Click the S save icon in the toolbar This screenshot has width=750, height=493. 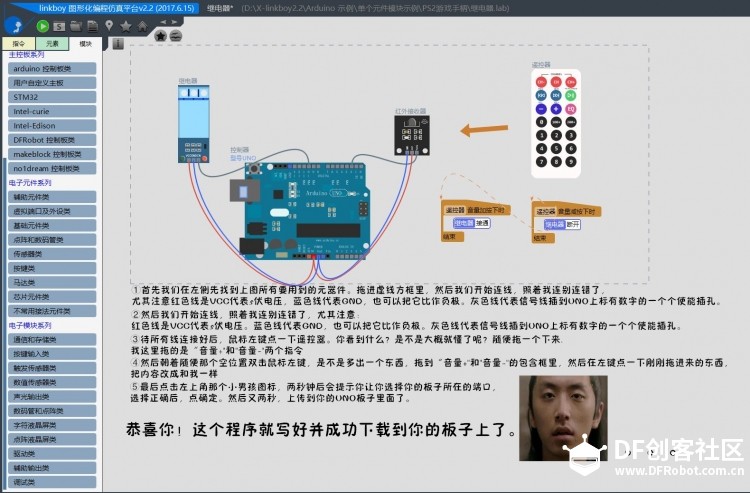pyautogui.click(x=59, y=26)
